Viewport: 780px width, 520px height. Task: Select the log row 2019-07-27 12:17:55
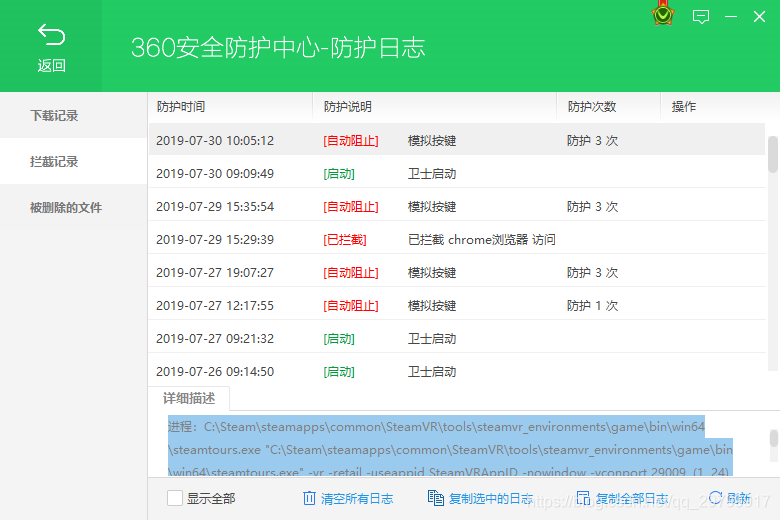(457, 306)
